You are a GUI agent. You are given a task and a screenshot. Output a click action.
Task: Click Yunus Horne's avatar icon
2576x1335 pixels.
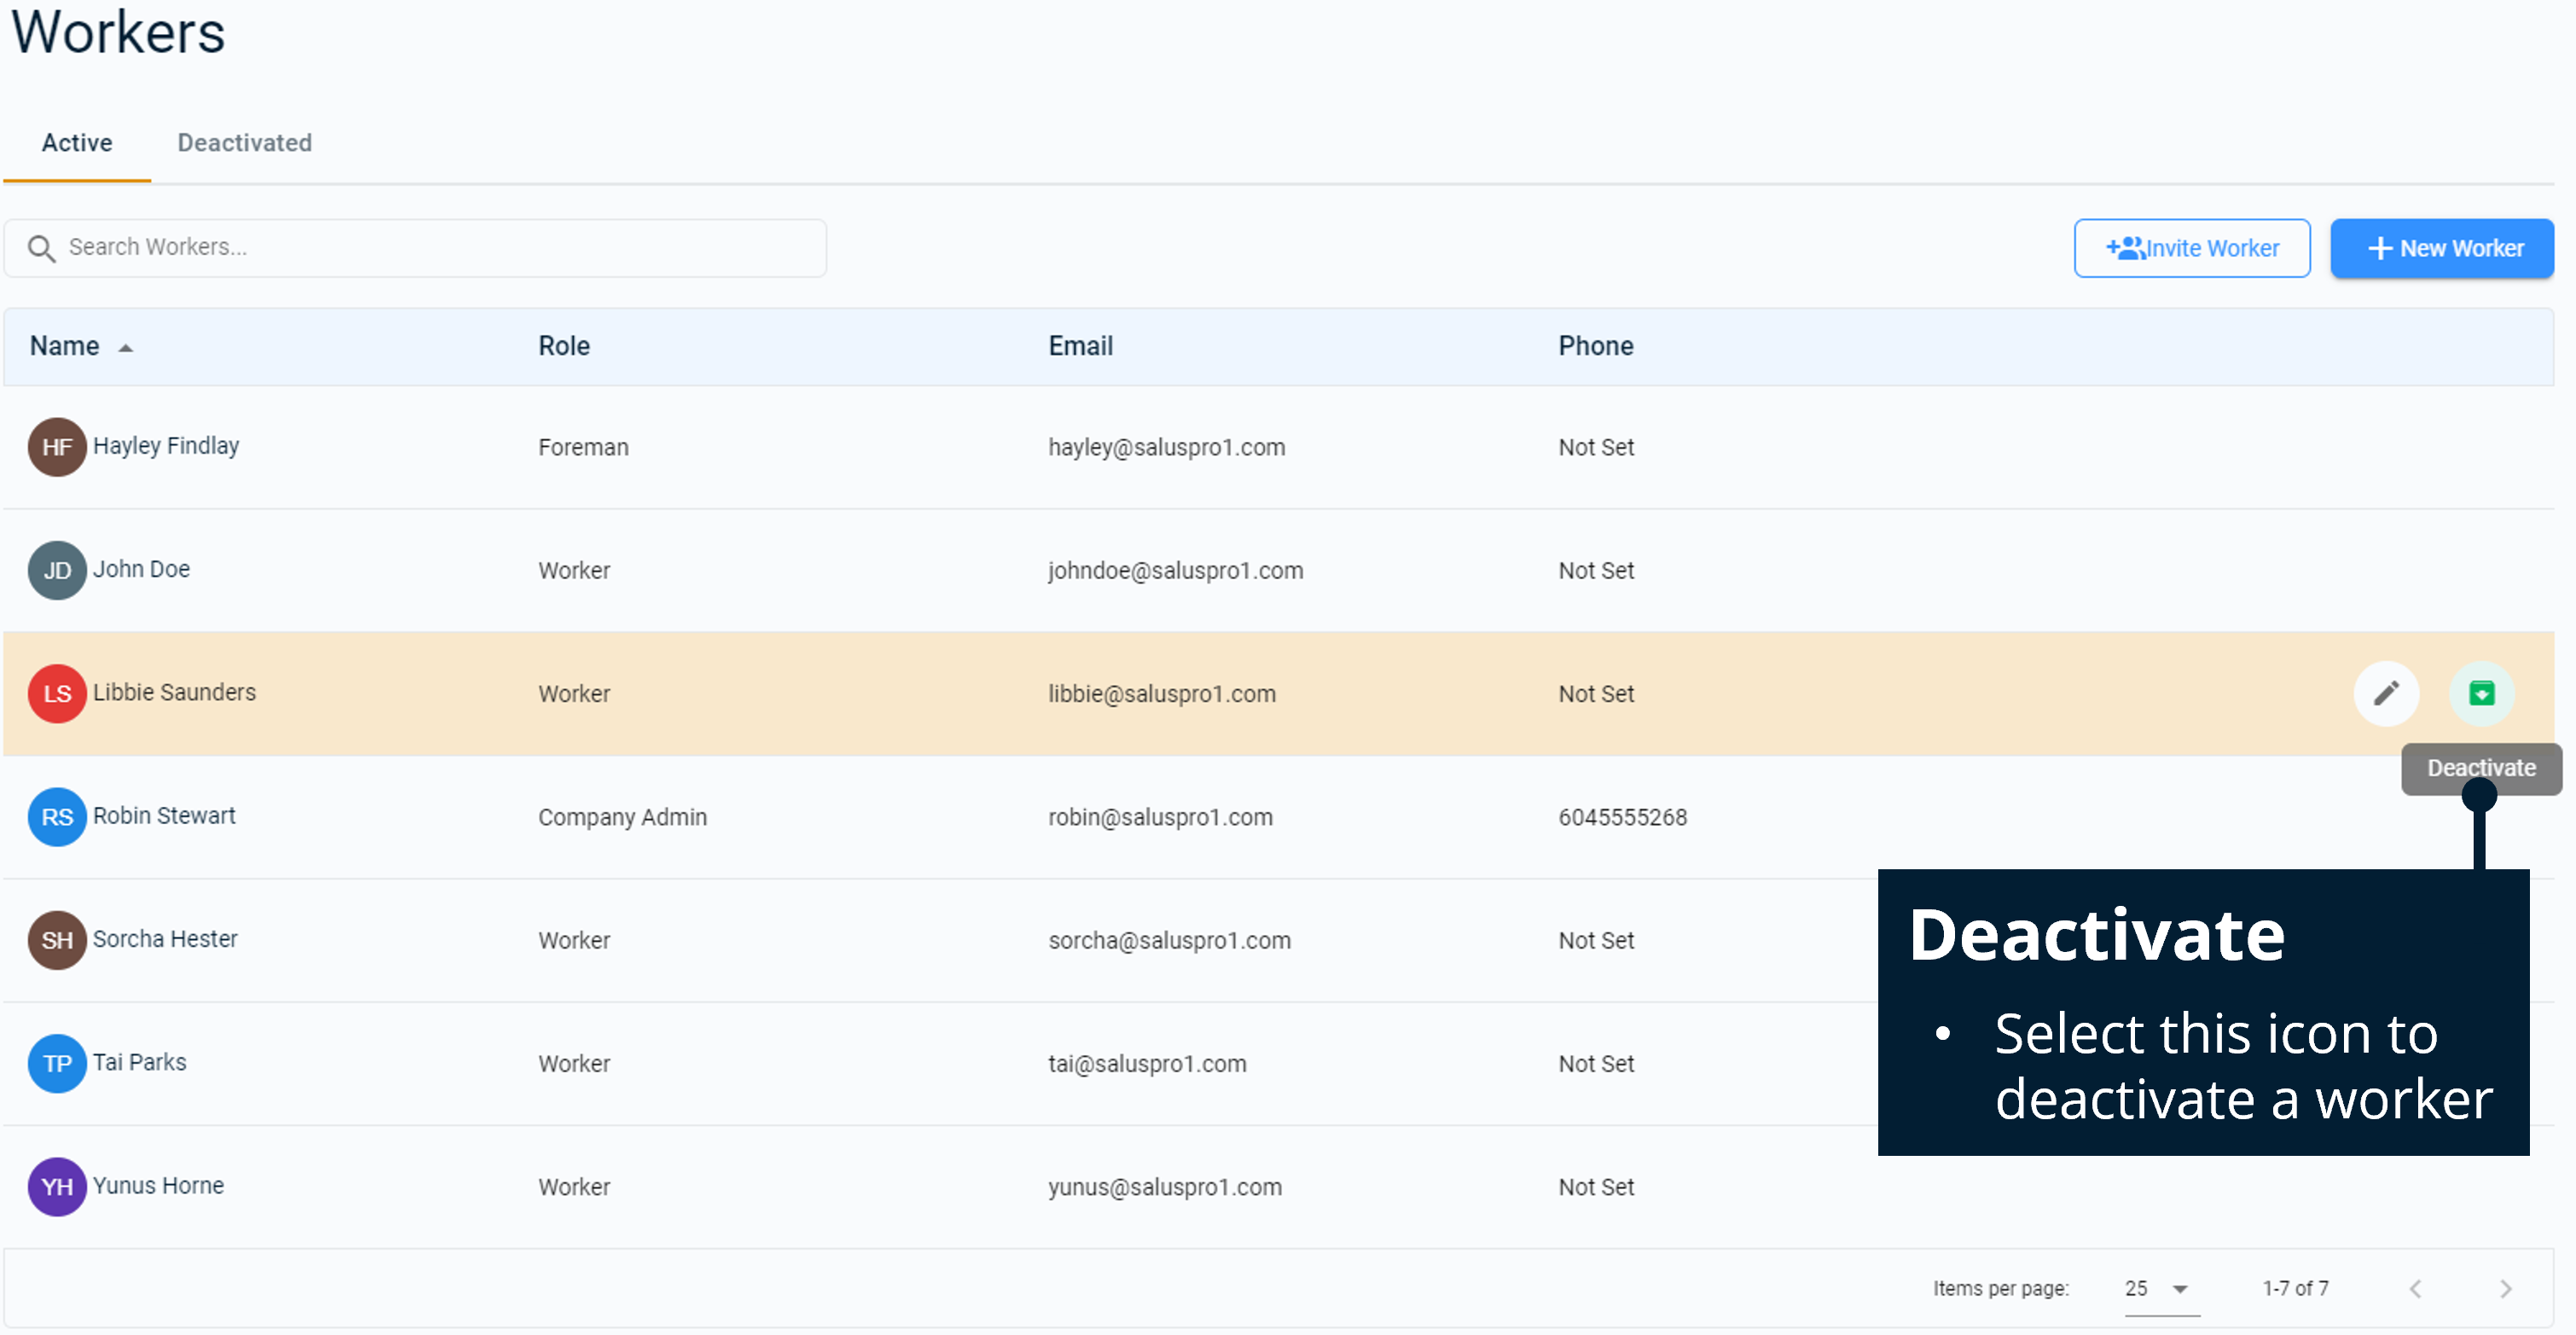[x=57, y=1187]
